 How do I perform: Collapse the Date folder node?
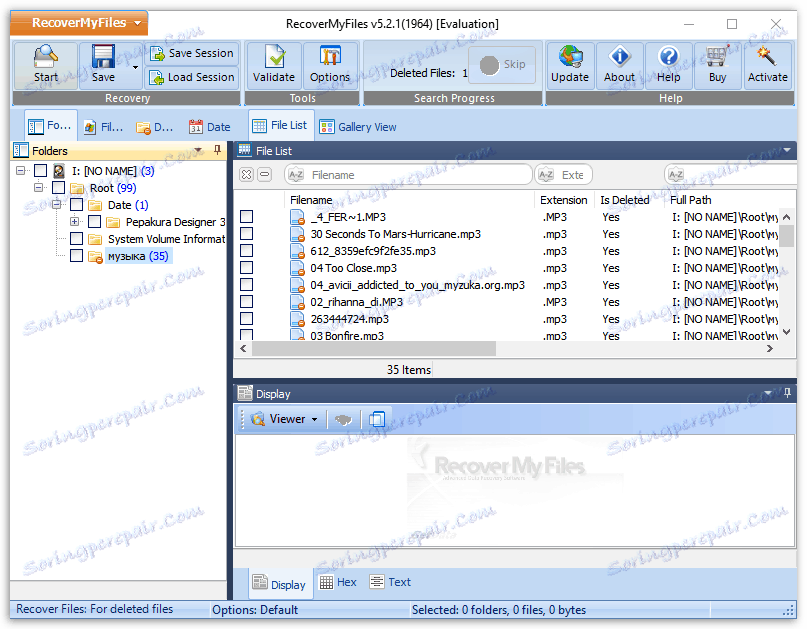pos(57,204)
